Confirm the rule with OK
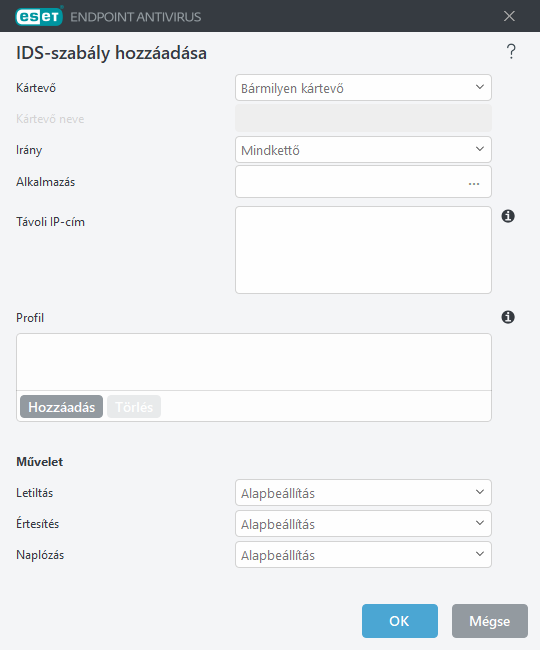540x650 pixels. [x=400, y=621]
